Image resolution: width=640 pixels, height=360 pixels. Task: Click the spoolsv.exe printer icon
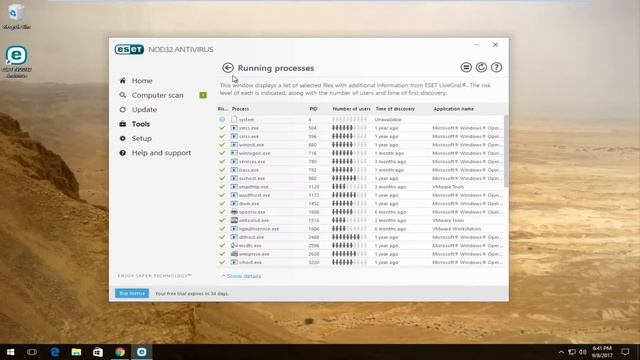tap(234, 212)
